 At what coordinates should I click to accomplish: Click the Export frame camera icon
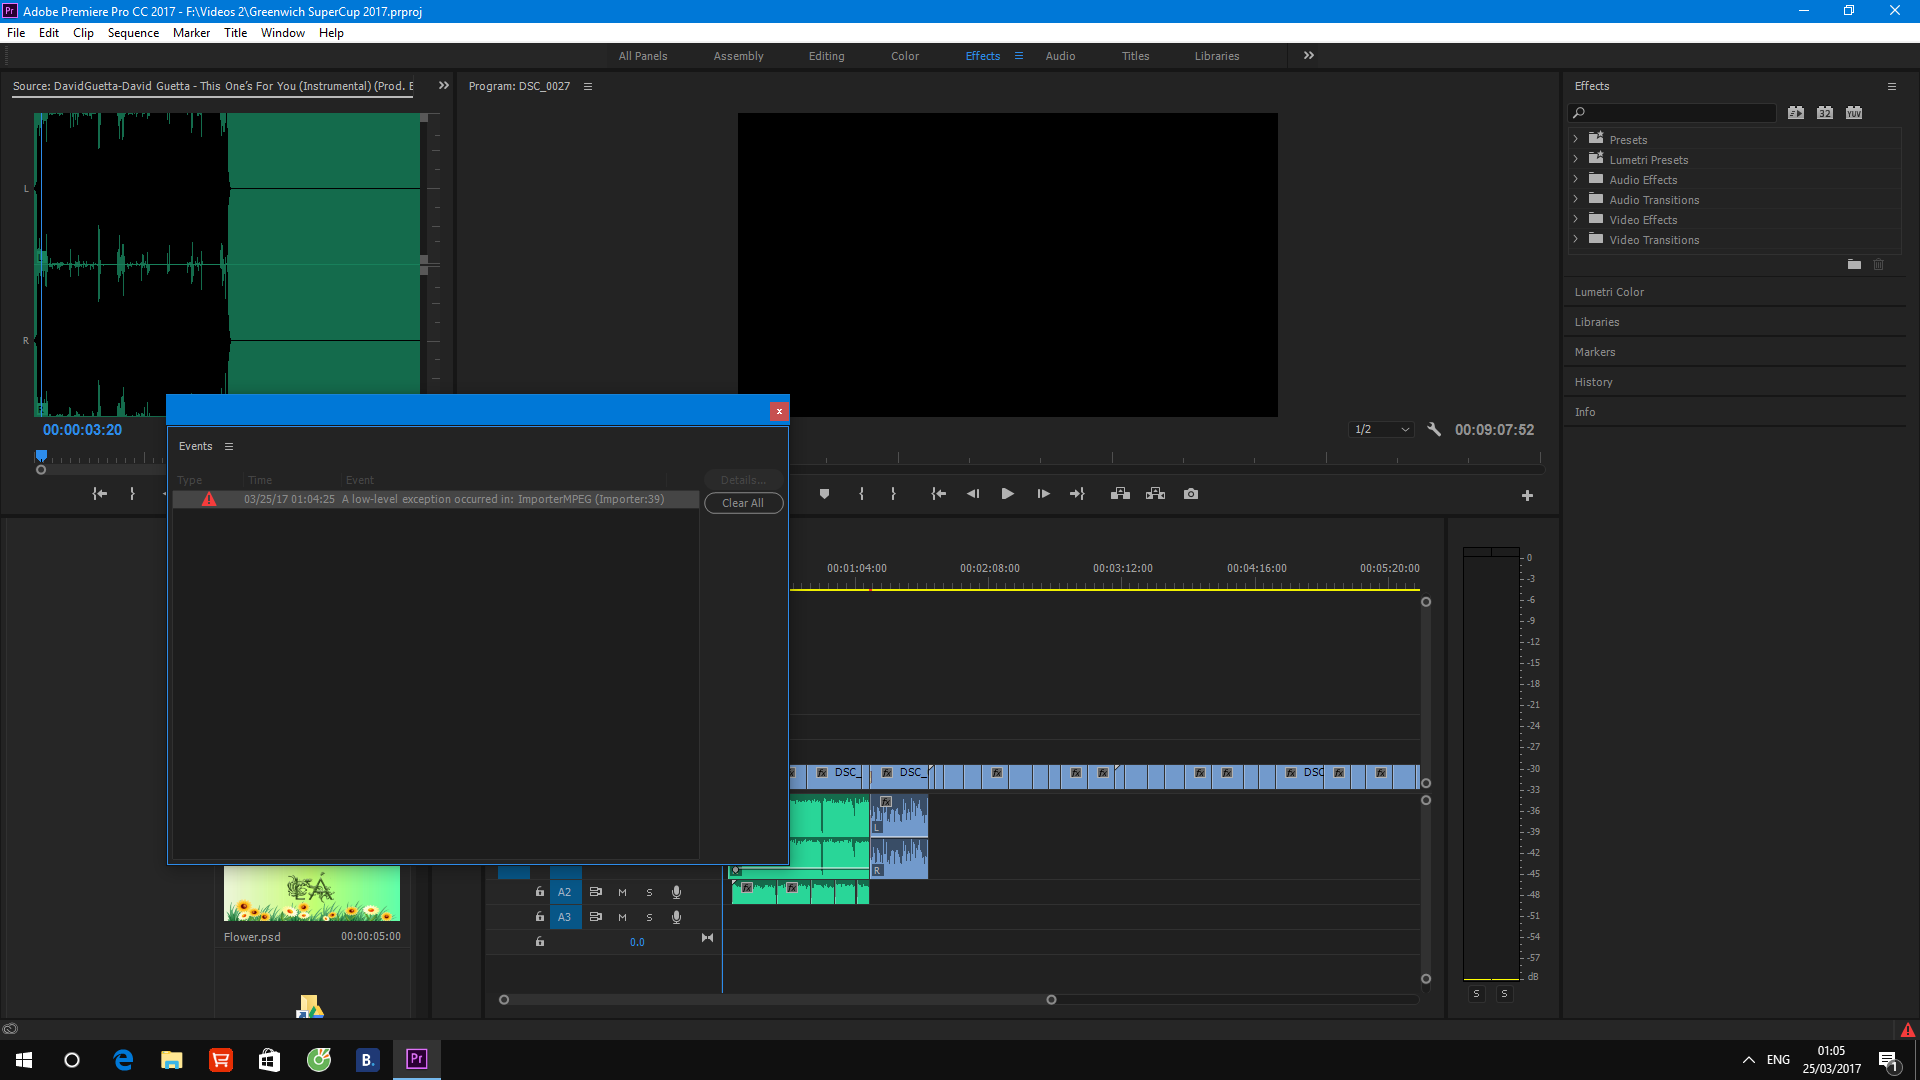pyautogui.click(x=1189, y=493)
